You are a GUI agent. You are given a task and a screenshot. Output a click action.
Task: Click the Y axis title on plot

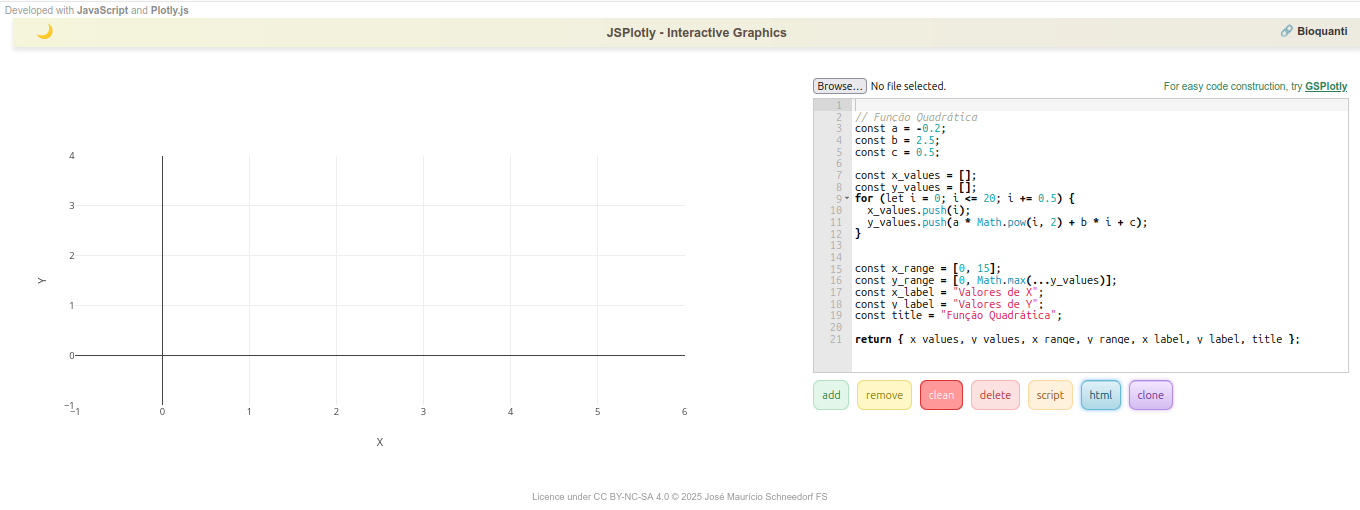coord(42,281)
